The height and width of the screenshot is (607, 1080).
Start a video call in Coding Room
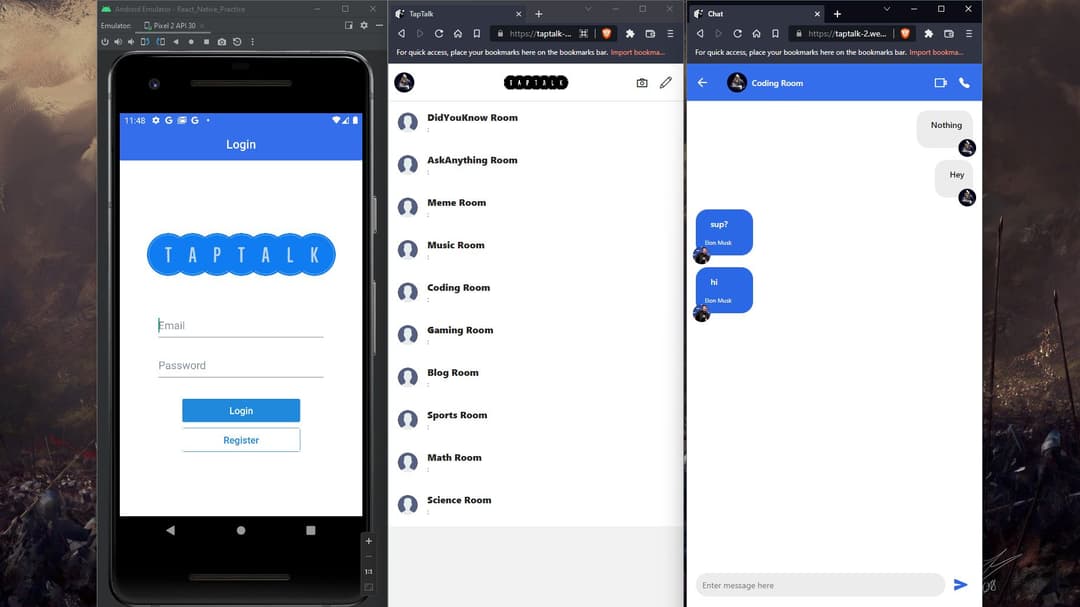pos(940,83)
